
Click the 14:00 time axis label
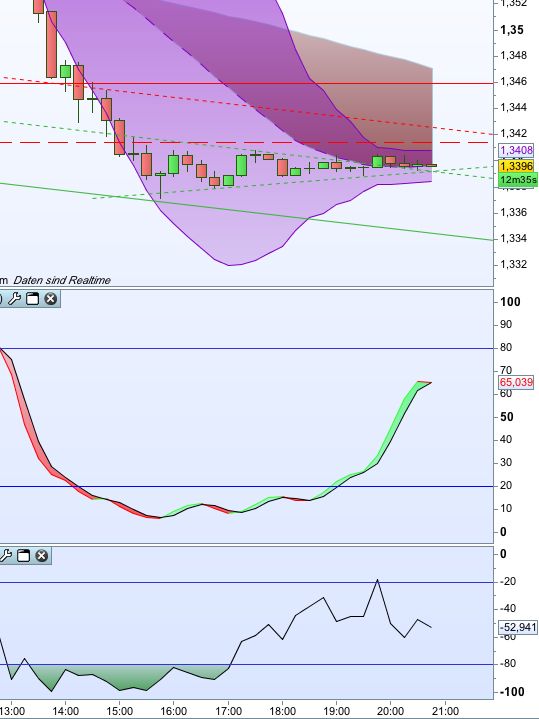coord(65,711)
